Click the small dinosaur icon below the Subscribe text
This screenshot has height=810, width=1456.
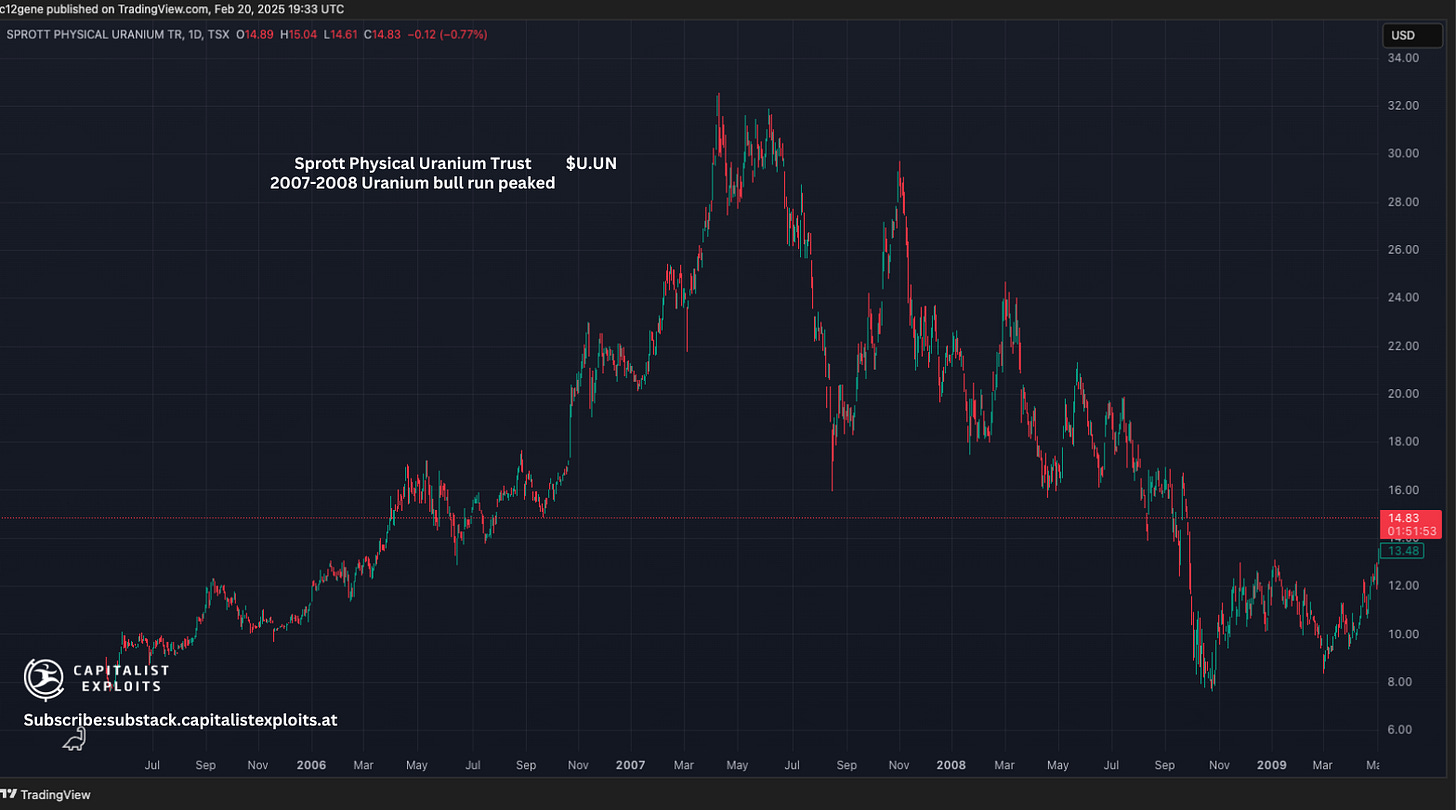coord(75,740)
